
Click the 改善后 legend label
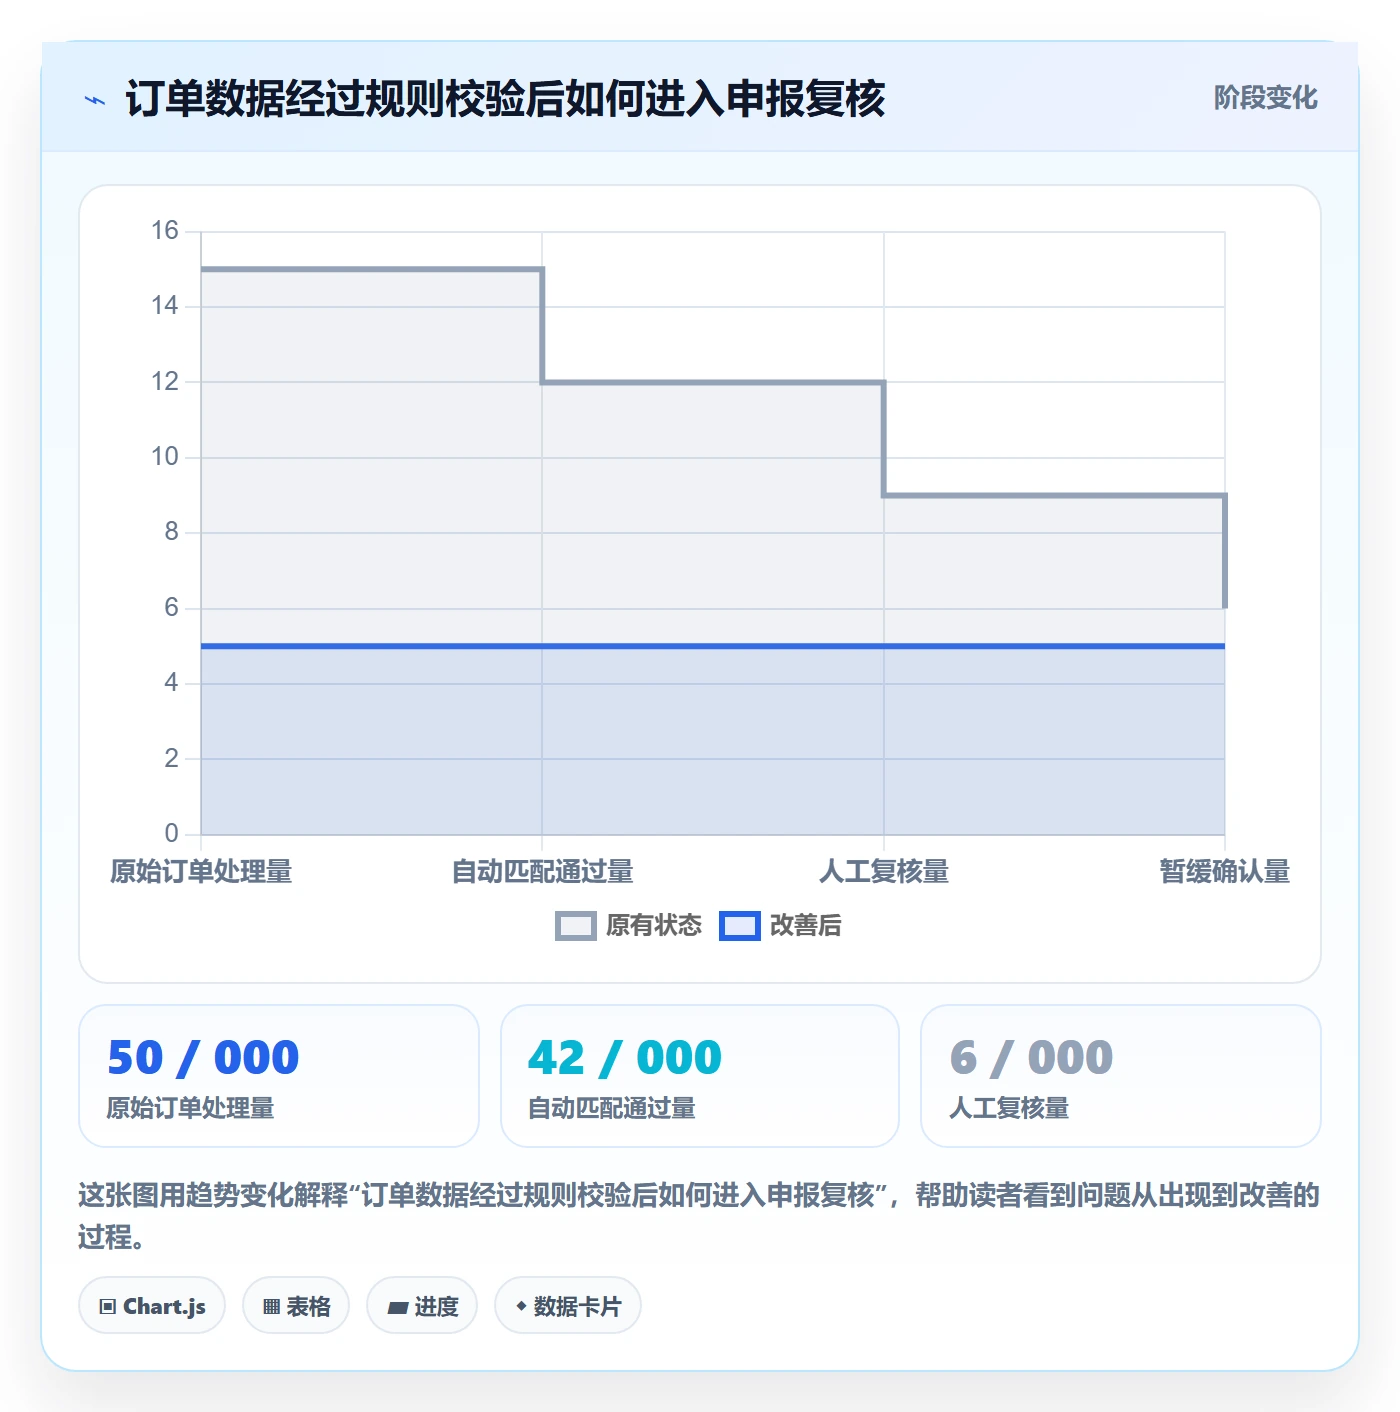coord(805,926)
